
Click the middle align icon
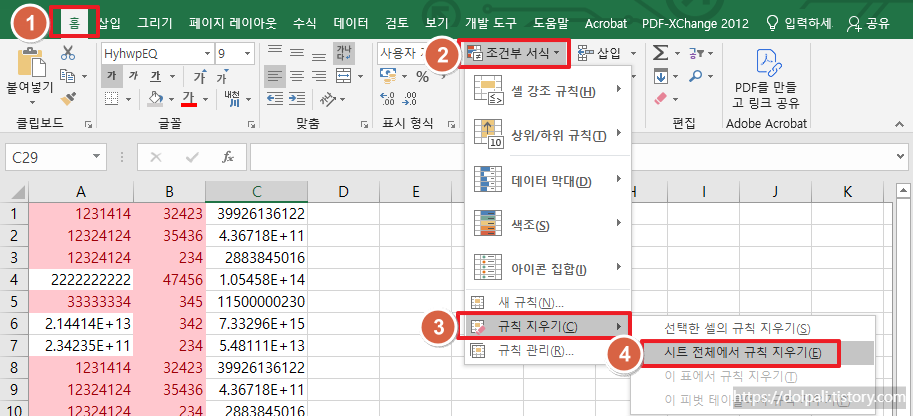tap(296, 54)
